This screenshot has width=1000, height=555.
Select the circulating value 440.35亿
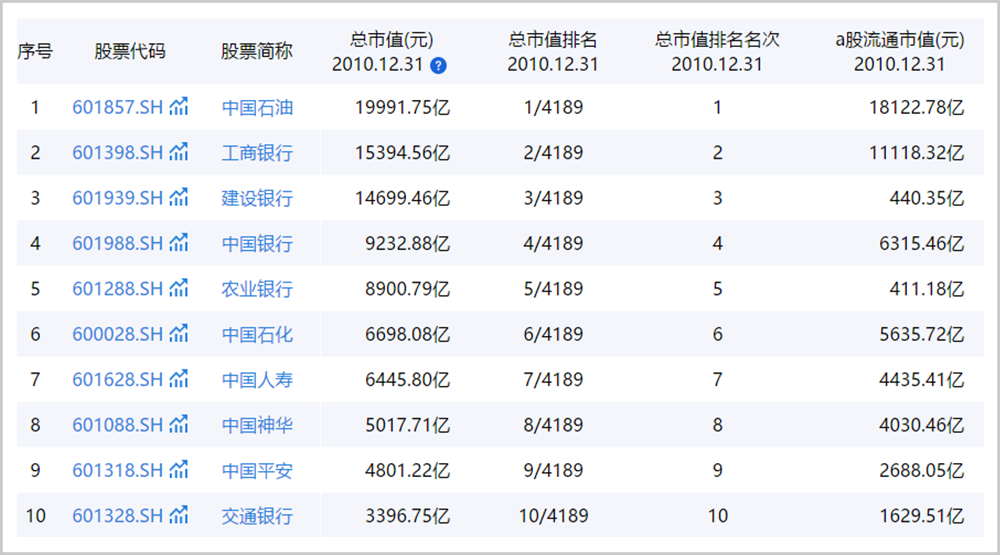[x=927, y=198]
